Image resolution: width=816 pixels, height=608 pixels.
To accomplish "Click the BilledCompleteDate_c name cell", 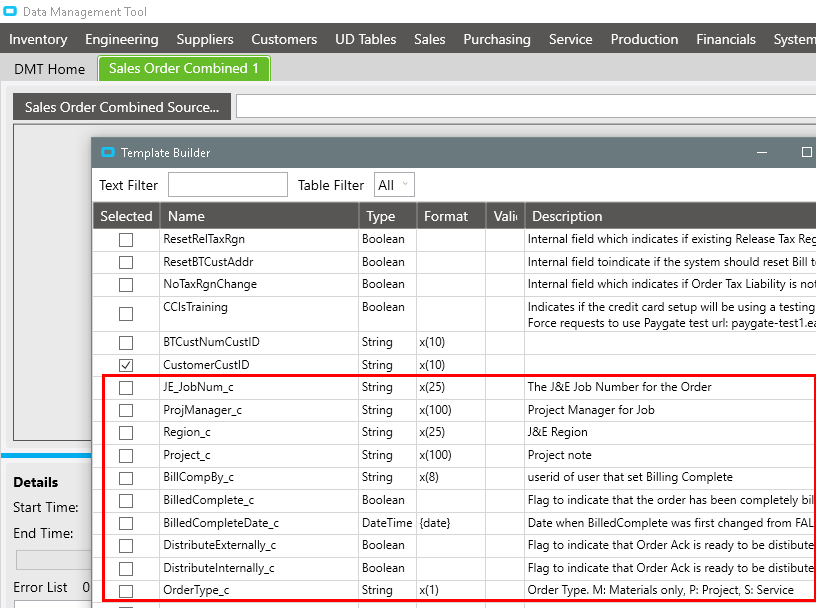I will click(x=259, y=523).
